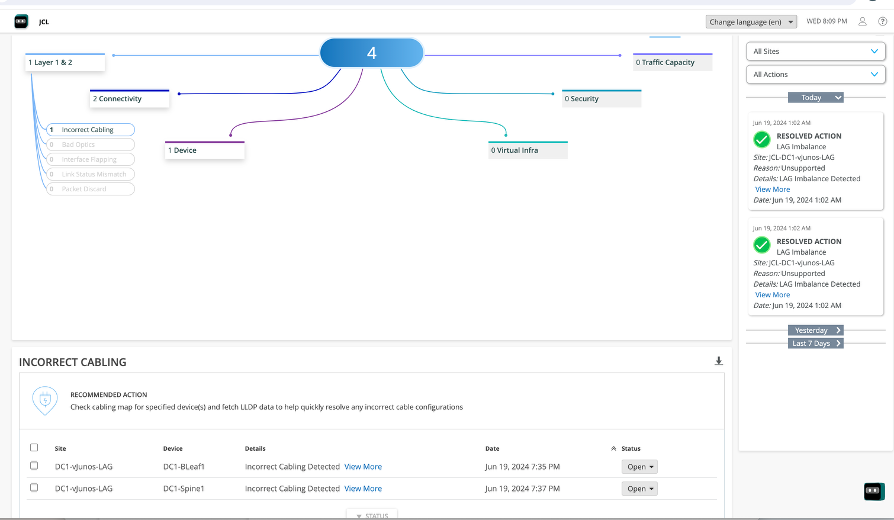Expand the Last 7 Days timeline section

tap(816, 343)
